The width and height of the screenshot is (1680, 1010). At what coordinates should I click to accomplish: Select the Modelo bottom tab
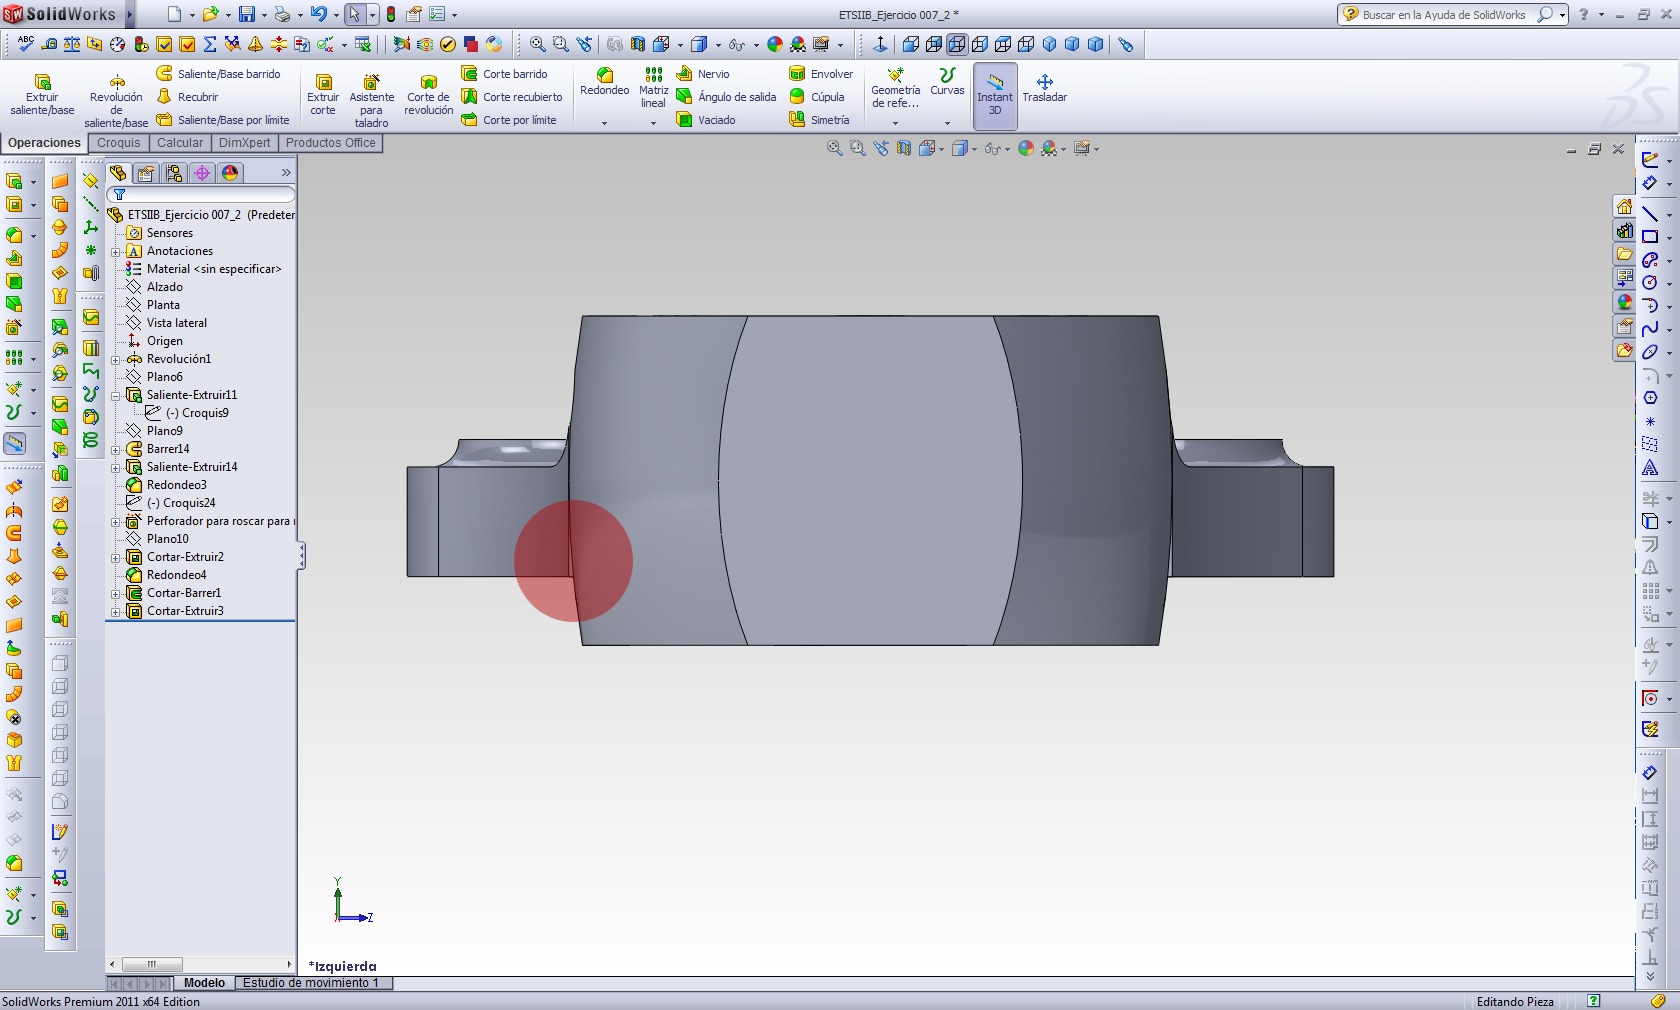click(204, 983)
